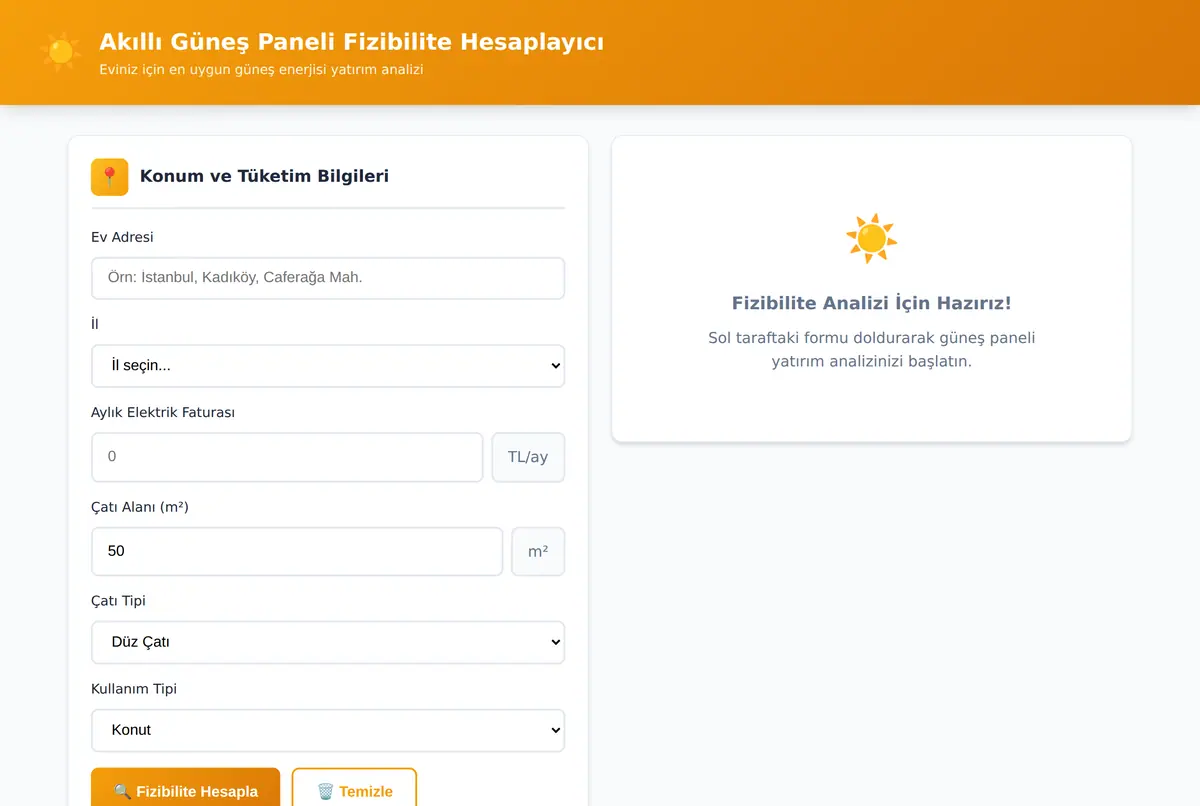The image size is (1200, 806).
Task: Click the Çatı Alanı (m²) label
Action: 140,507
